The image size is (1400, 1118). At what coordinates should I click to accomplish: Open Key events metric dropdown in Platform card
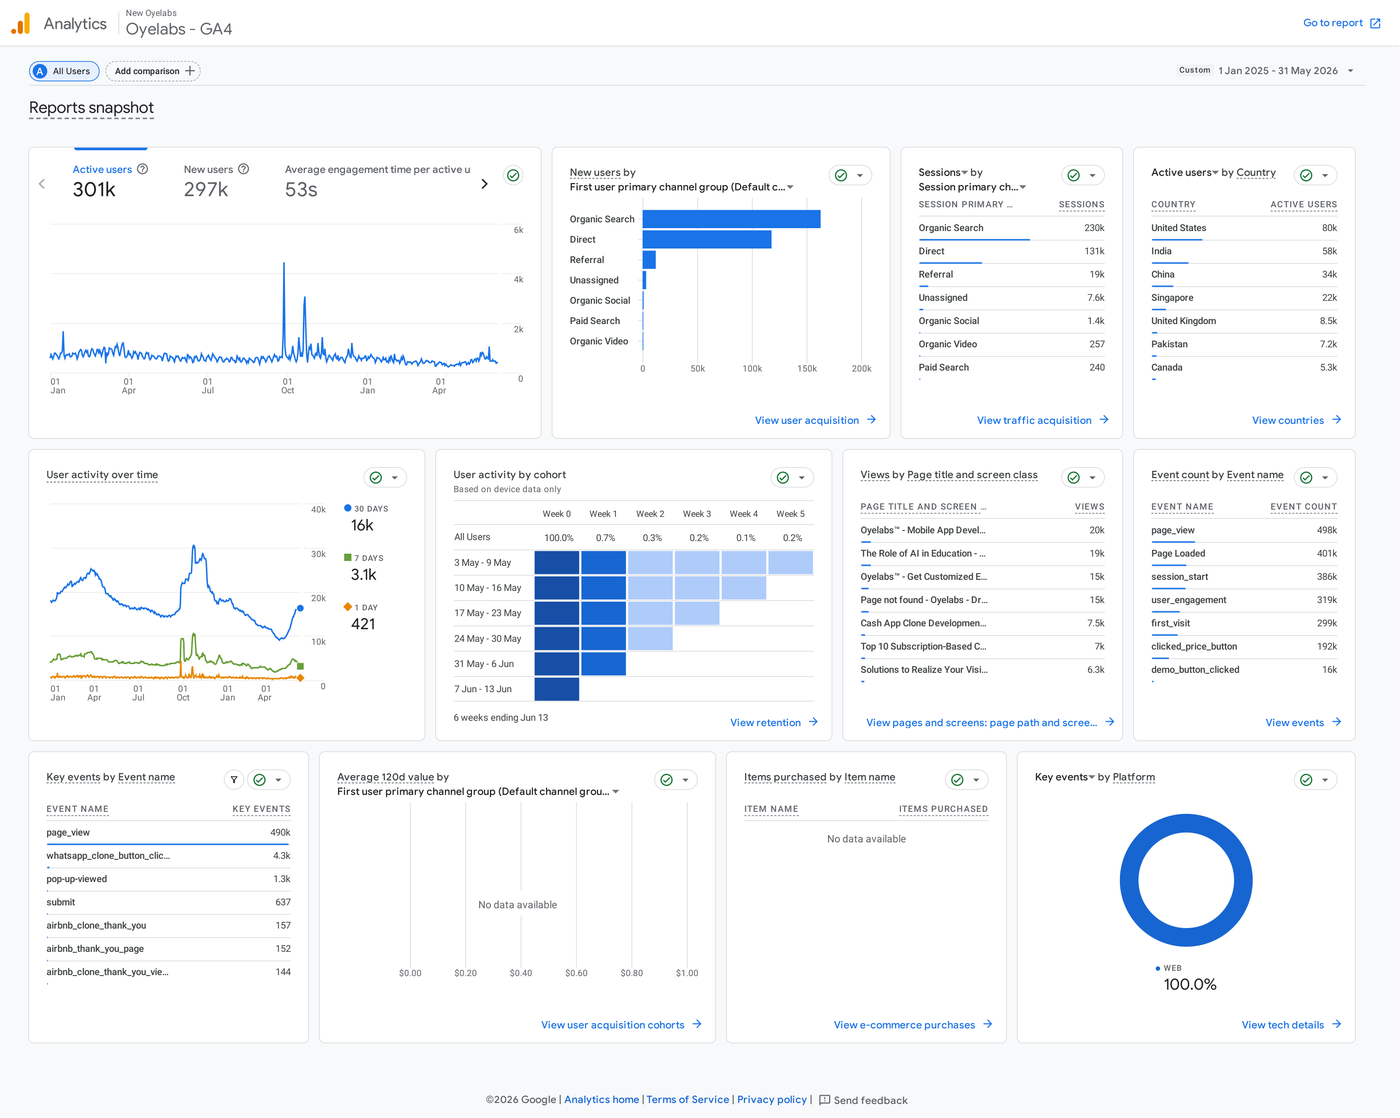(1064, 777)
